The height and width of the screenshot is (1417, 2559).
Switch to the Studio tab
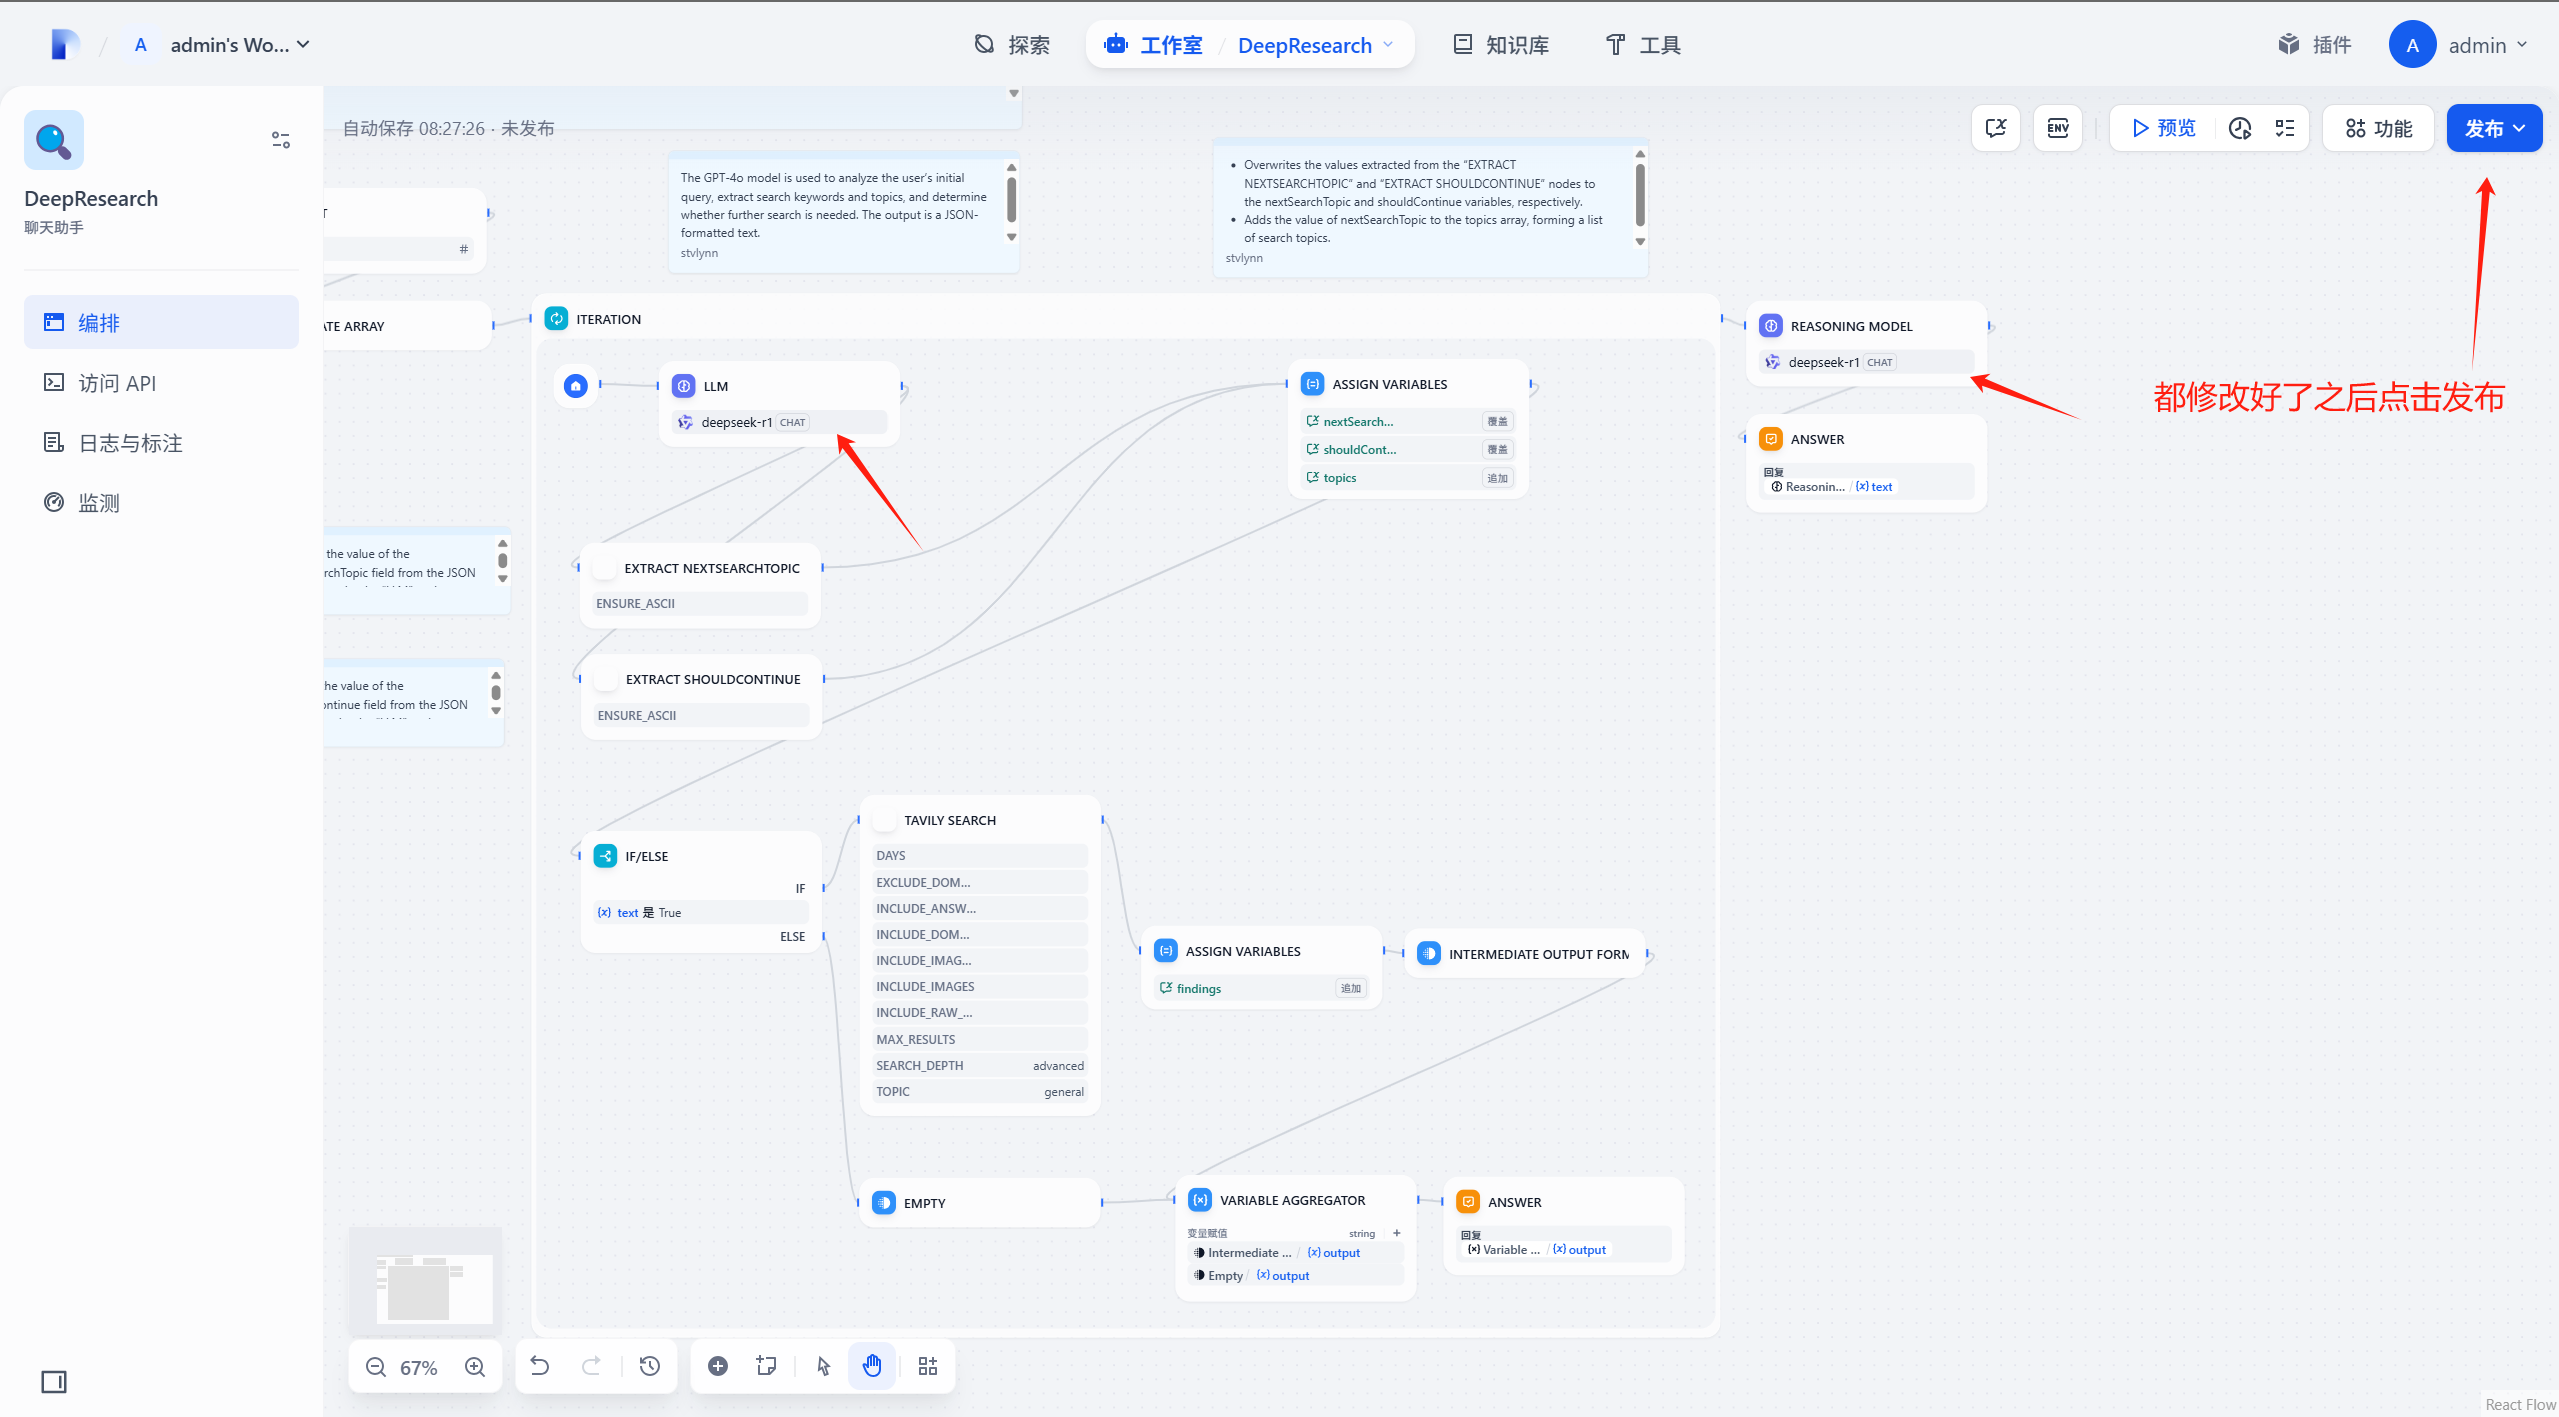point(1154,45)
